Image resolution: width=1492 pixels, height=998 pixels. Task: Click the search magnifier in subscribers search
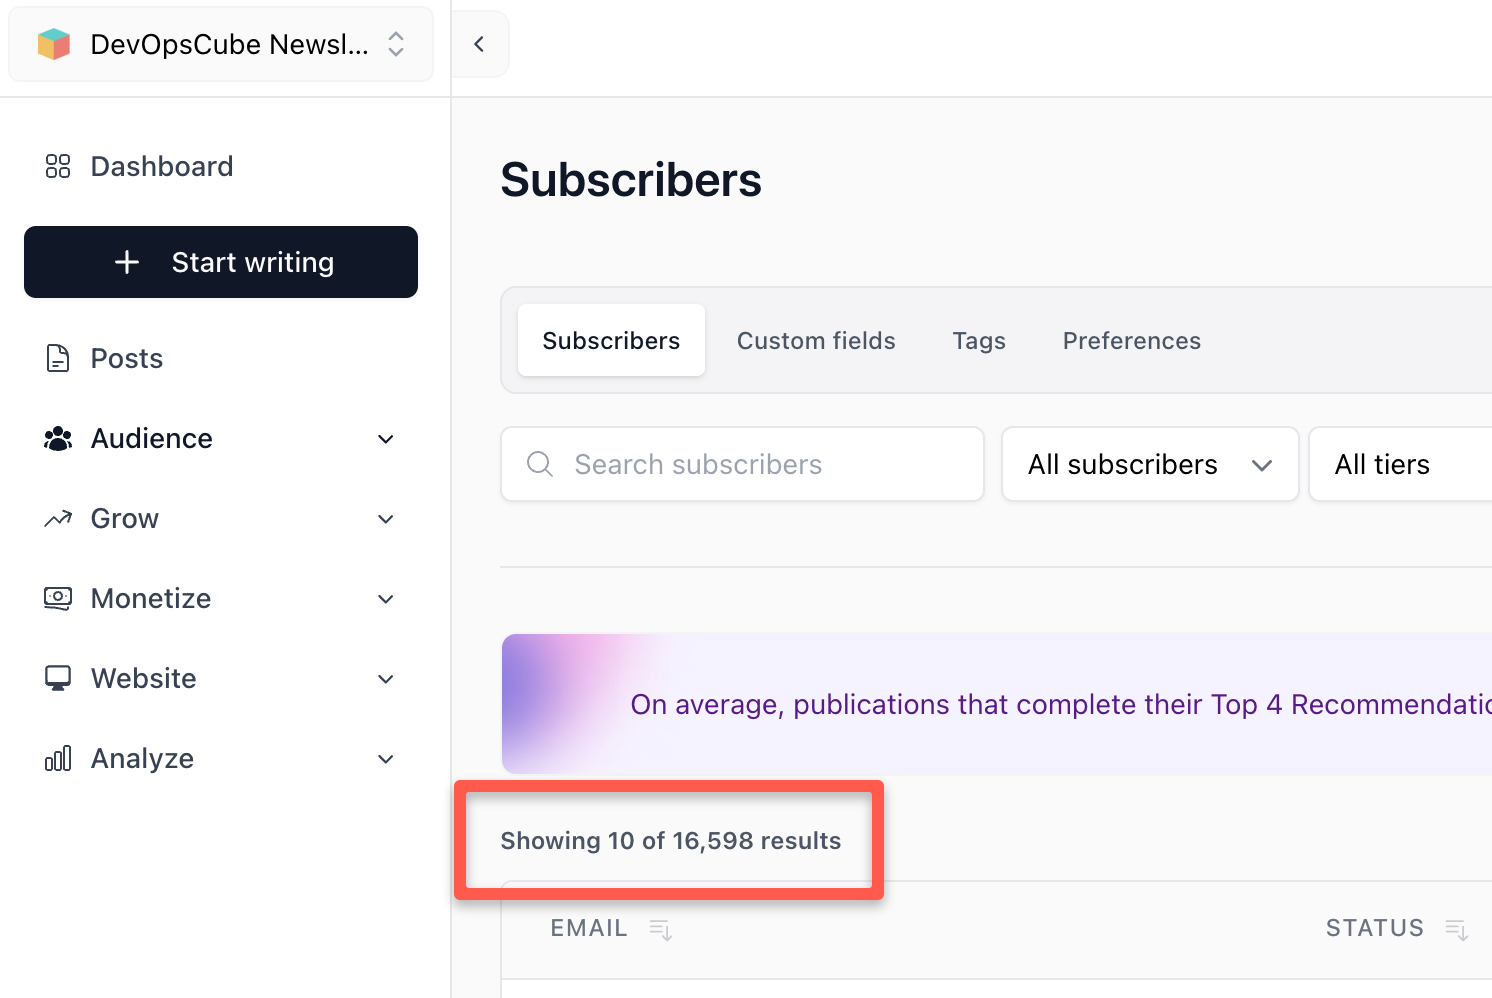click(x=539, y=464)
